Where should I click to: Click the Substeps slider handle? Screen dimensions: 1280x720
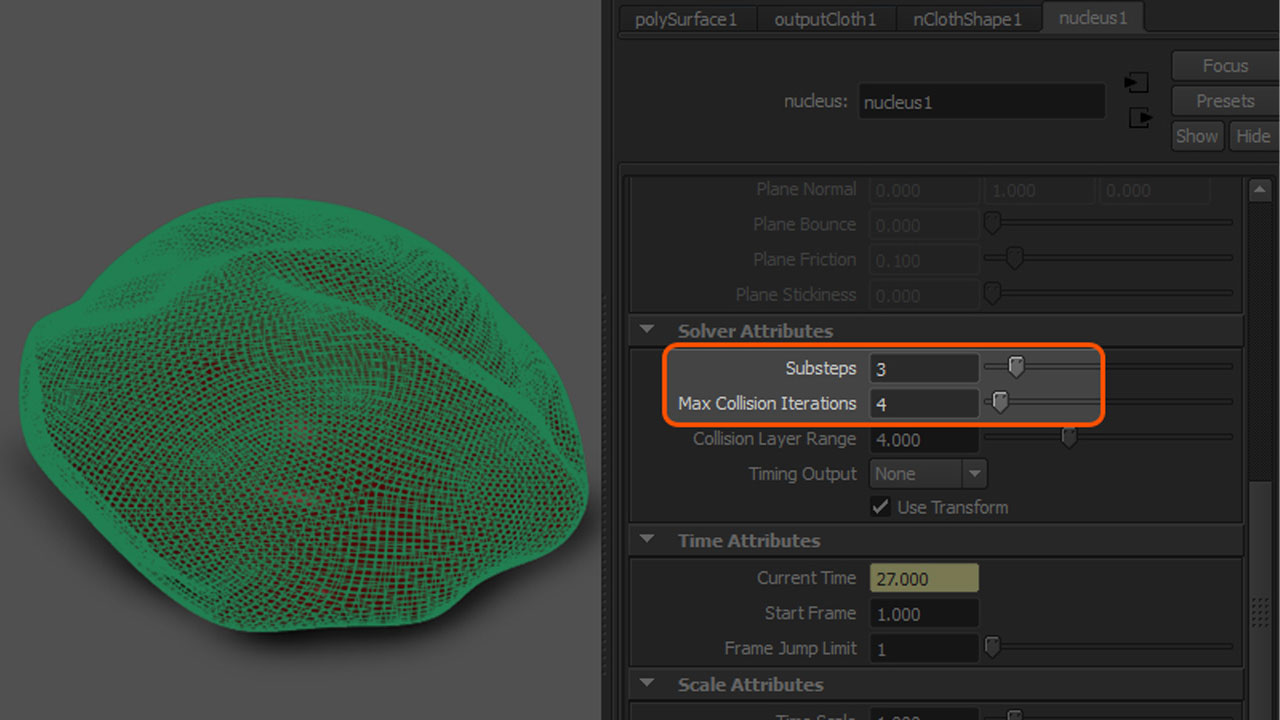point(1016,367)
